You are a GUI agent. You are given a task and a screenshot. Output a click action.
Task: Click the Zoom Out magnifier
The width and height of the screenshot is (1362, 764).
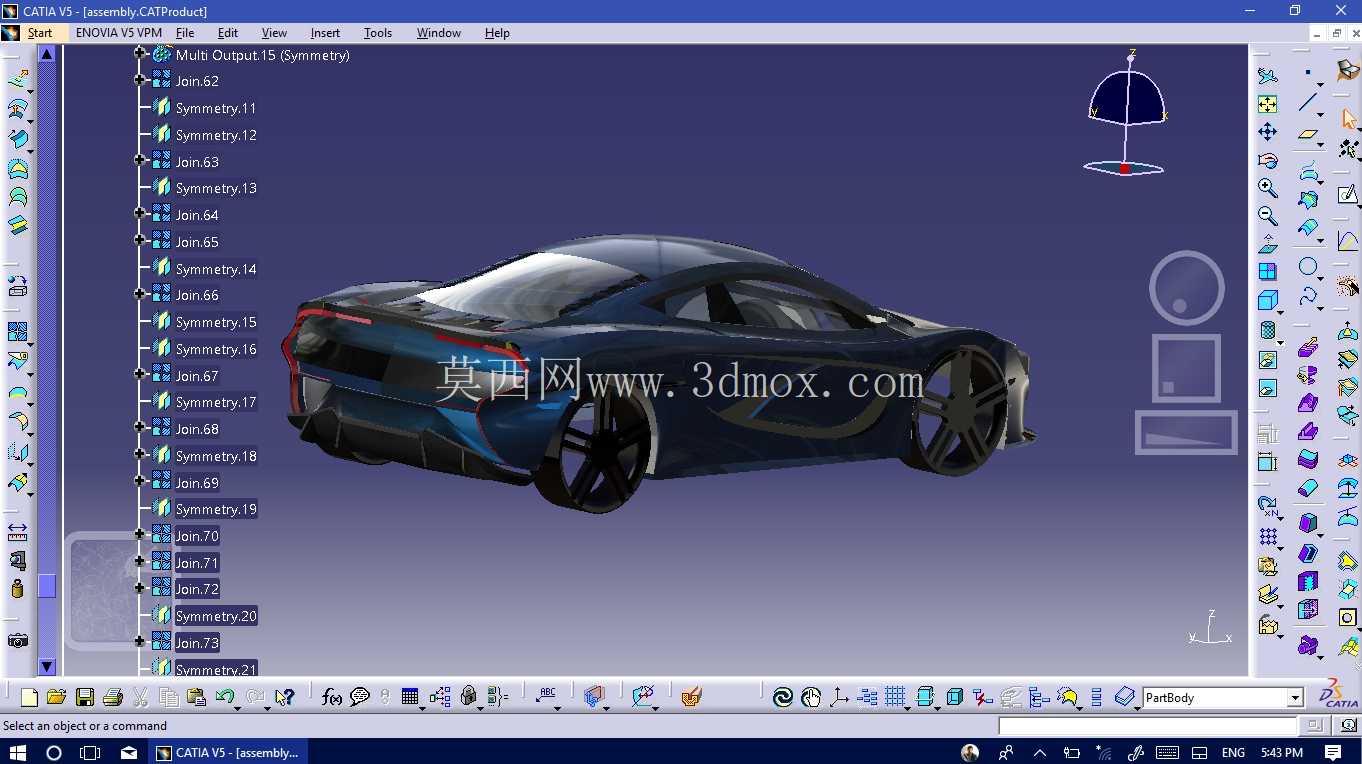click(1268, 216)
